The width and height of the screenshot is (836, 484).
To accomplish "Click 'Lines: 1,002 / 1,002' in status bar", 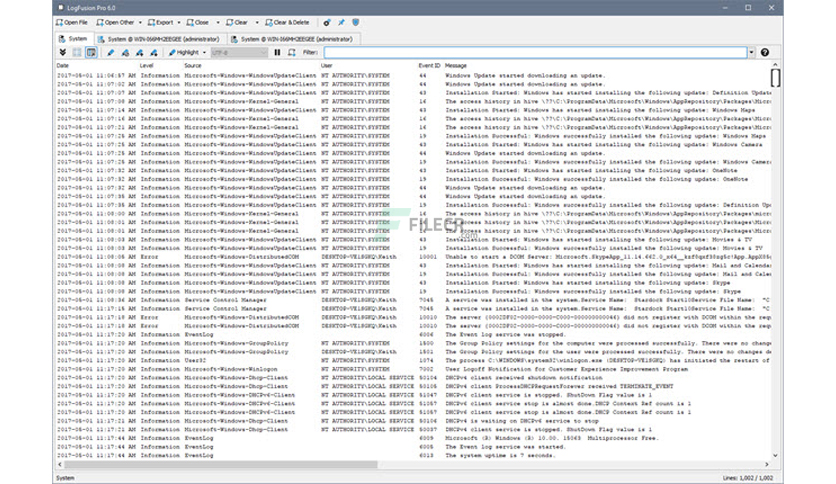I will (x=748, y=478).
